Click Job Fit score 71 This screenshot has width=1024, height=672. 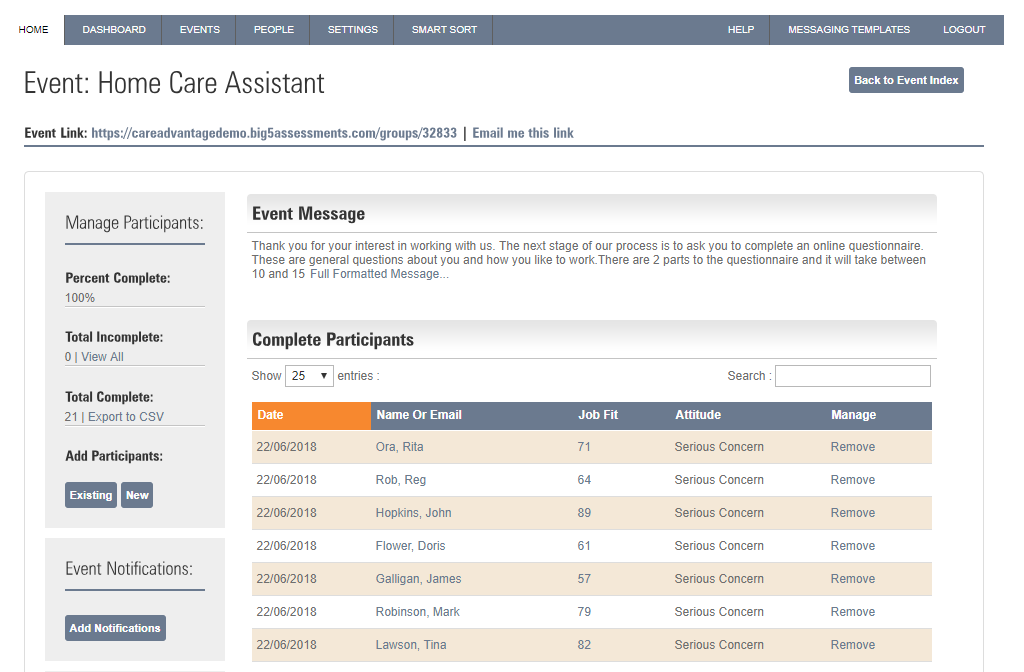(x=584, y=447)
